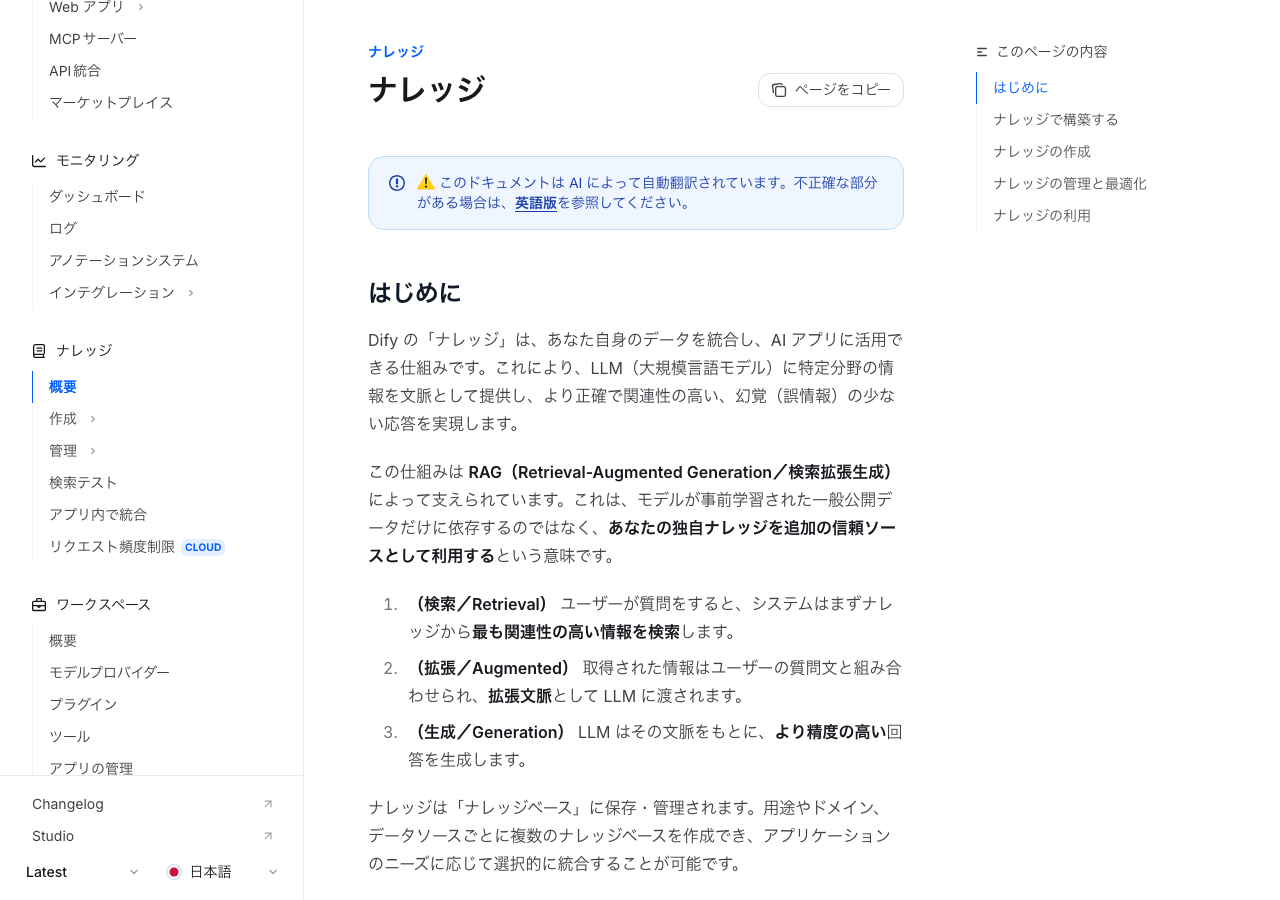Click the Japan flag language icon
1280x900 pixels.
[174, 872]
